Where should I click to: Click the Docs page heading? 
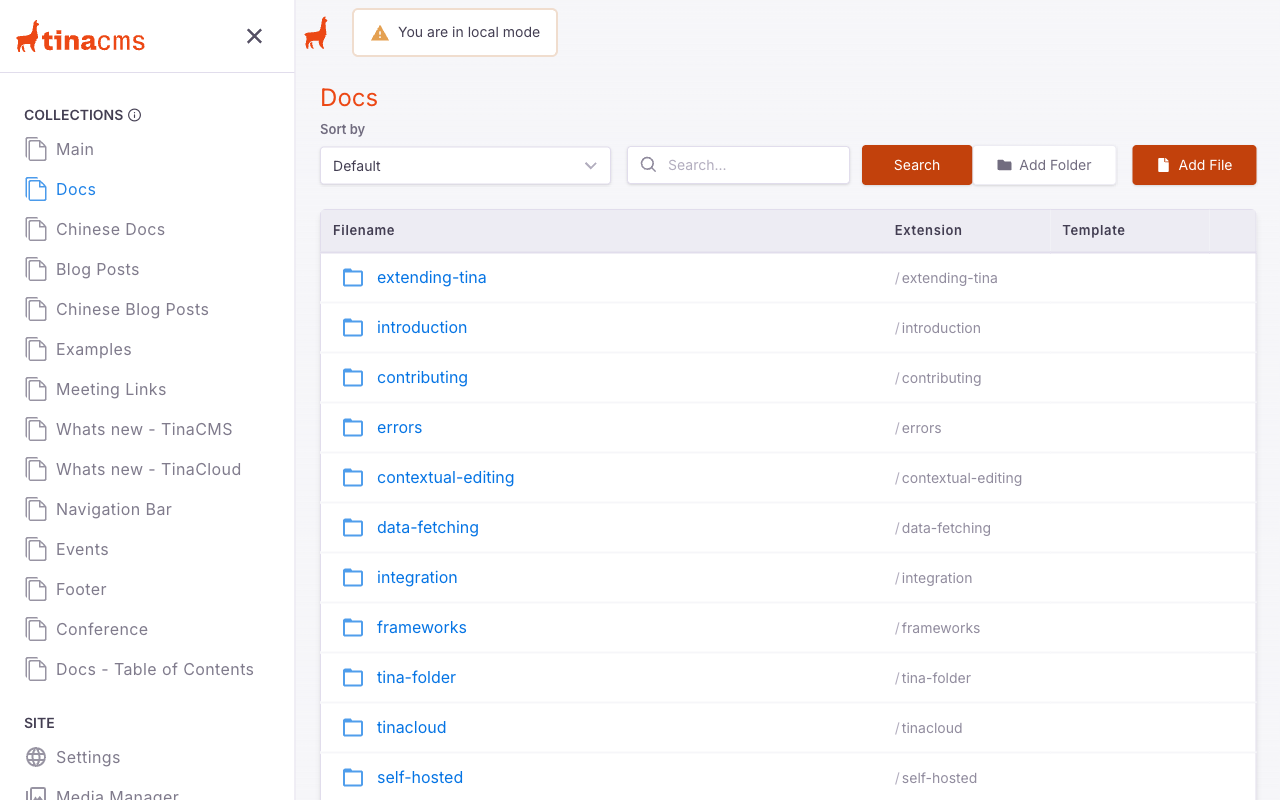(349, 98)
